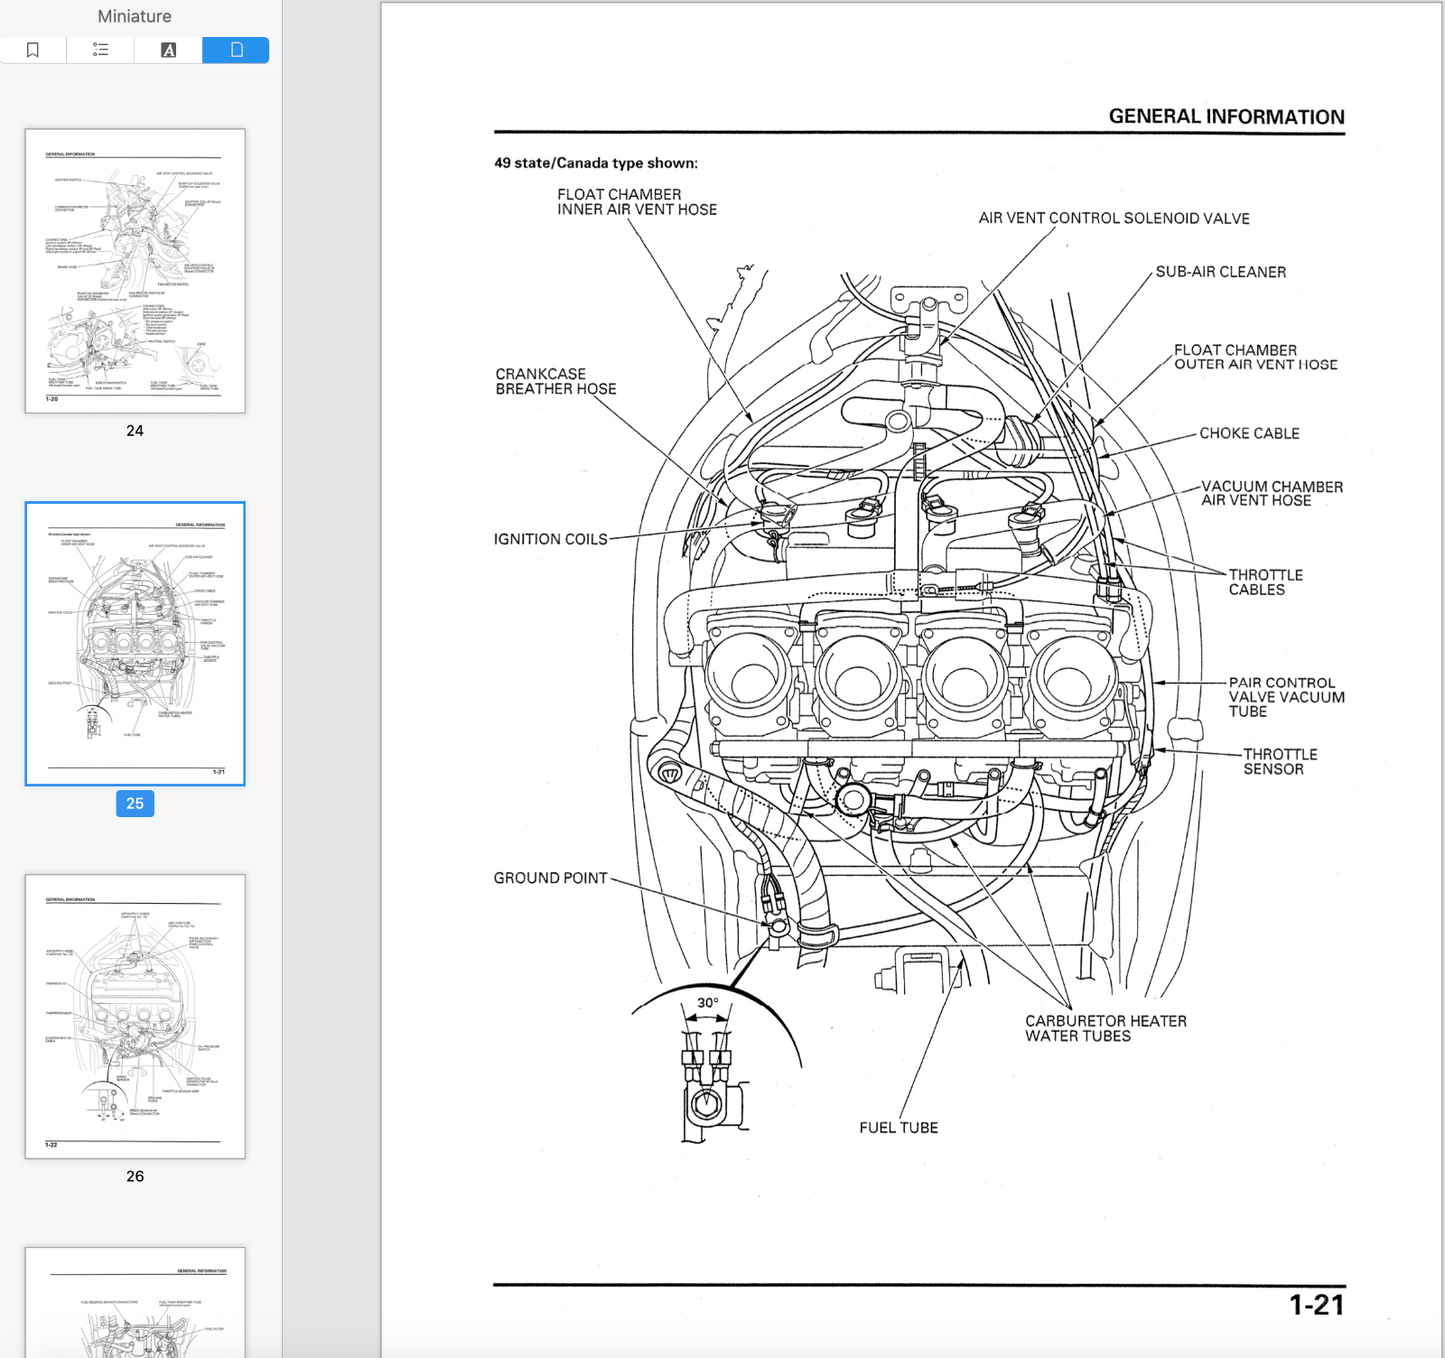Click the Miniature sidebar title
Image resolution: width=1445 pixels, height=1358 pixels.
135,16
